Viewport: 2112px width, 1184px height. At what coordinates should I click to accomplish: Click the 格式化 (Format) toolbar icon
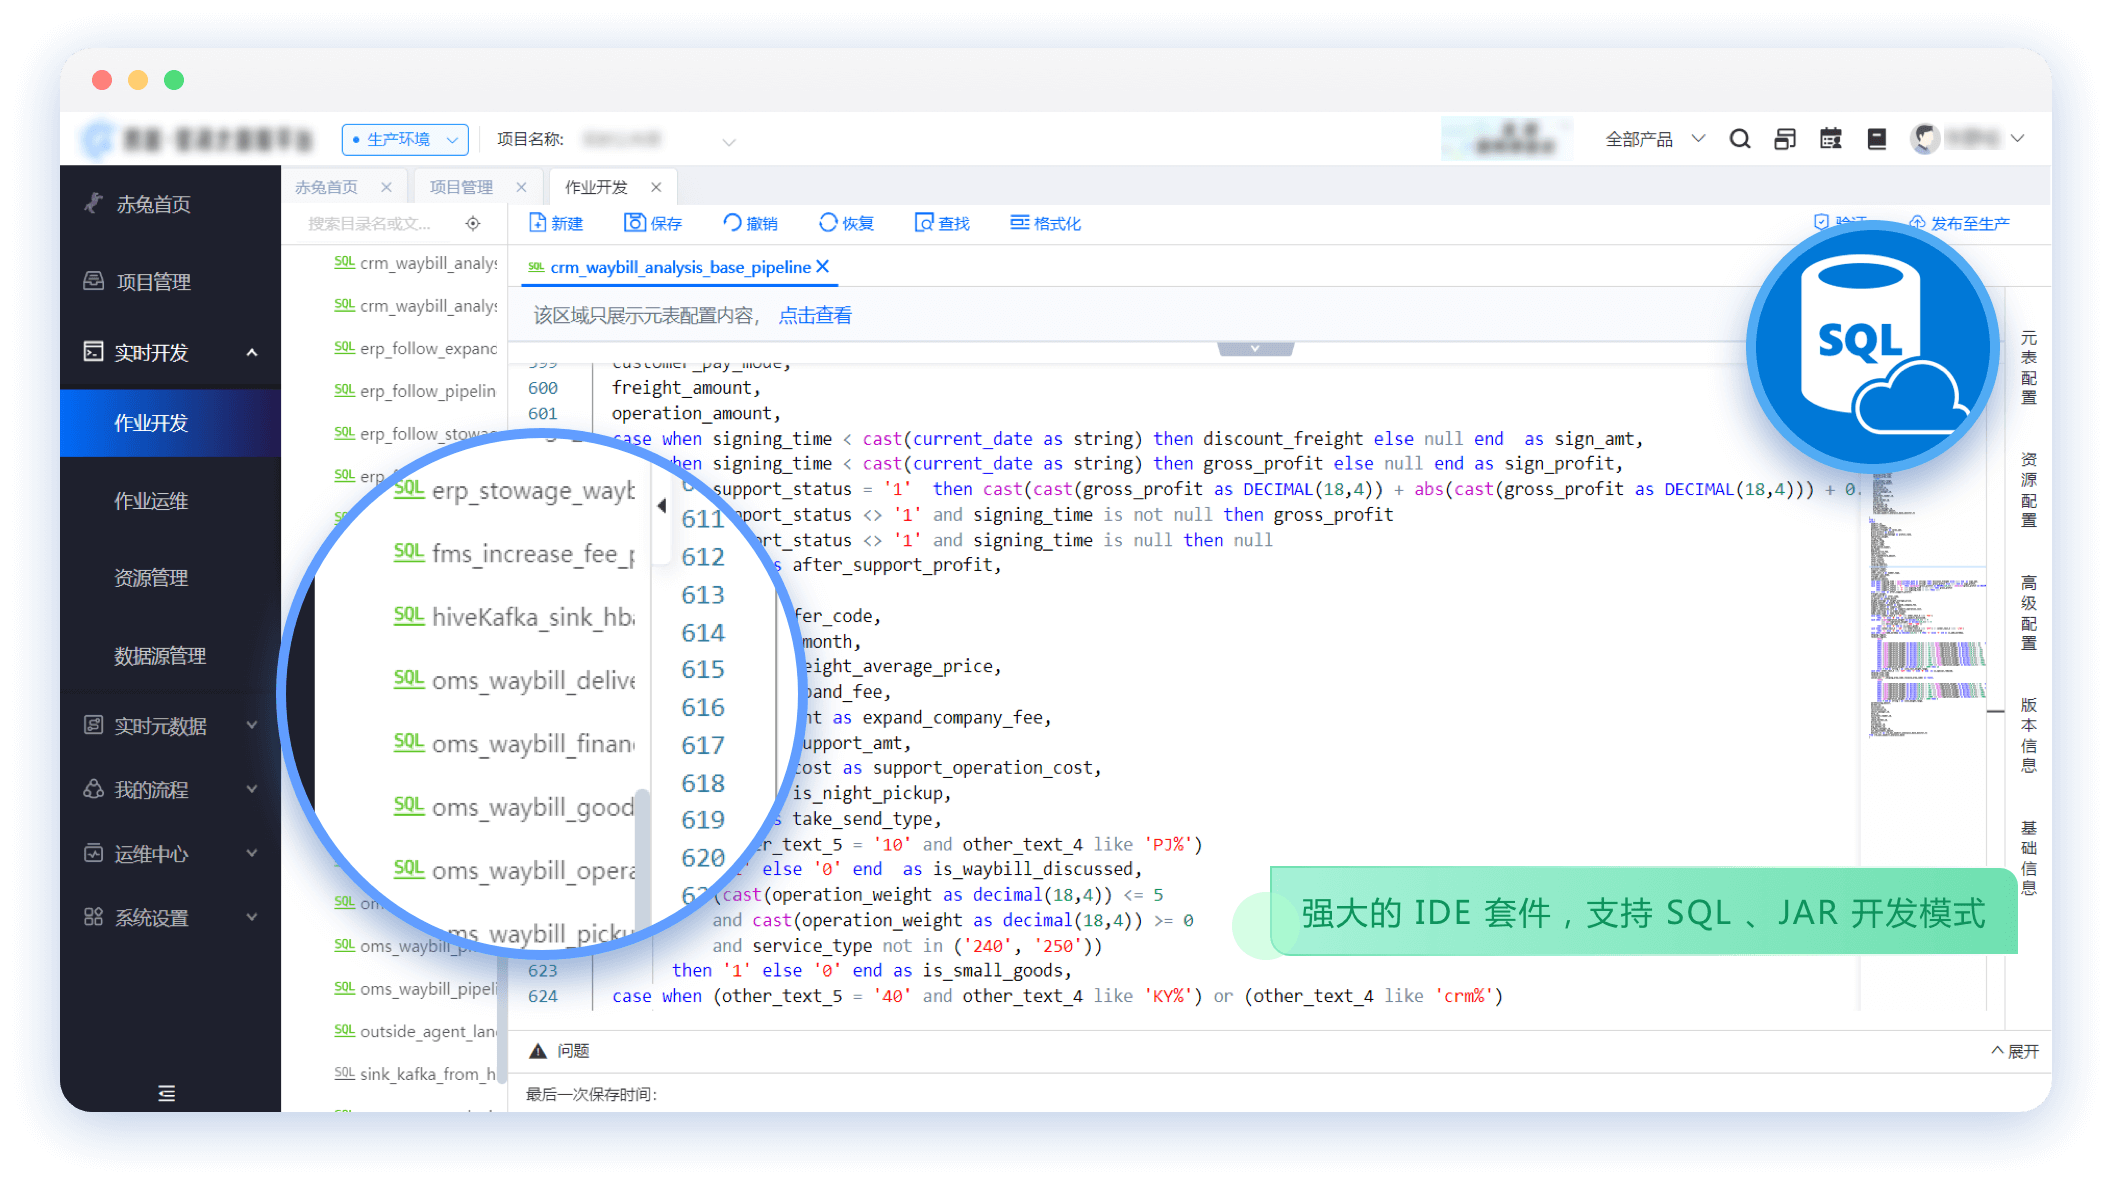point(1019,223)
